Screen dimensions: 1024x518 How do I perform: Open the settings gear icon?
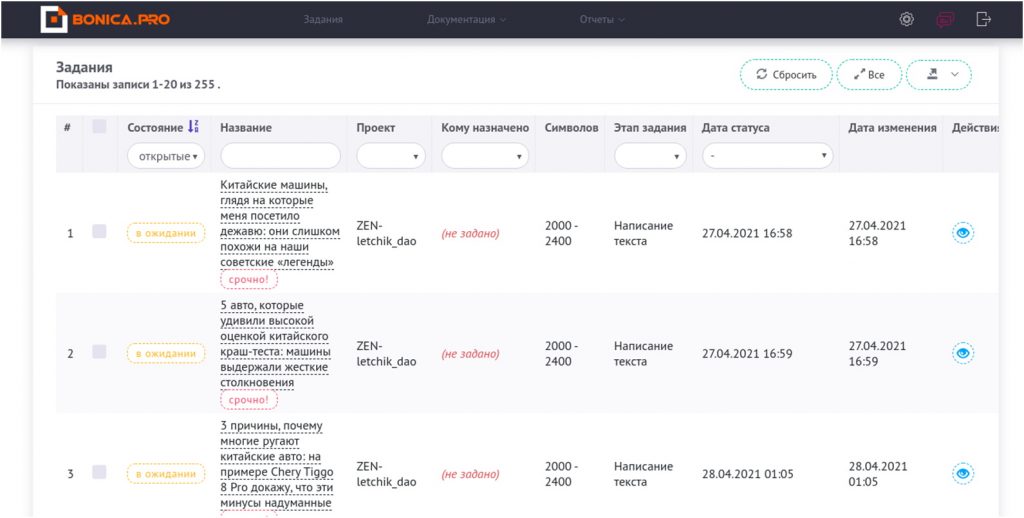point(906,19)
